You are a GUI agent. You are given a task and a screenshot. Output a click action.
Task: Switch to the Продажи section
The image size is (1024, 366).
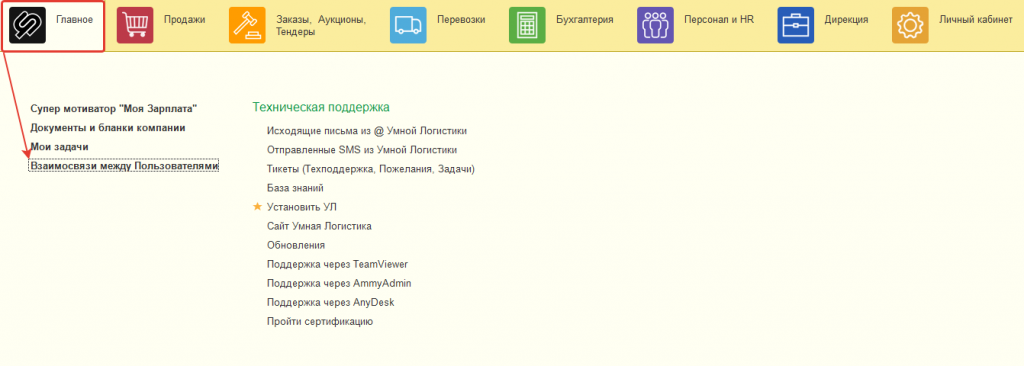184,20
